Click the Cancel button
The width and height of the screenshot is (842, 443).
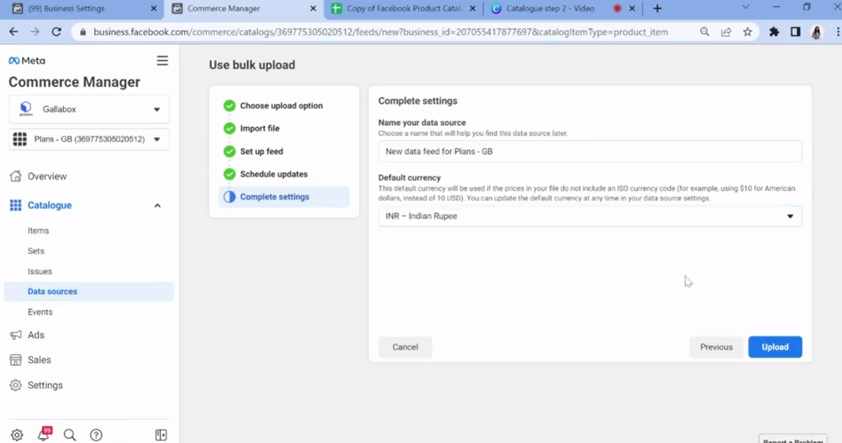[405, 347]
